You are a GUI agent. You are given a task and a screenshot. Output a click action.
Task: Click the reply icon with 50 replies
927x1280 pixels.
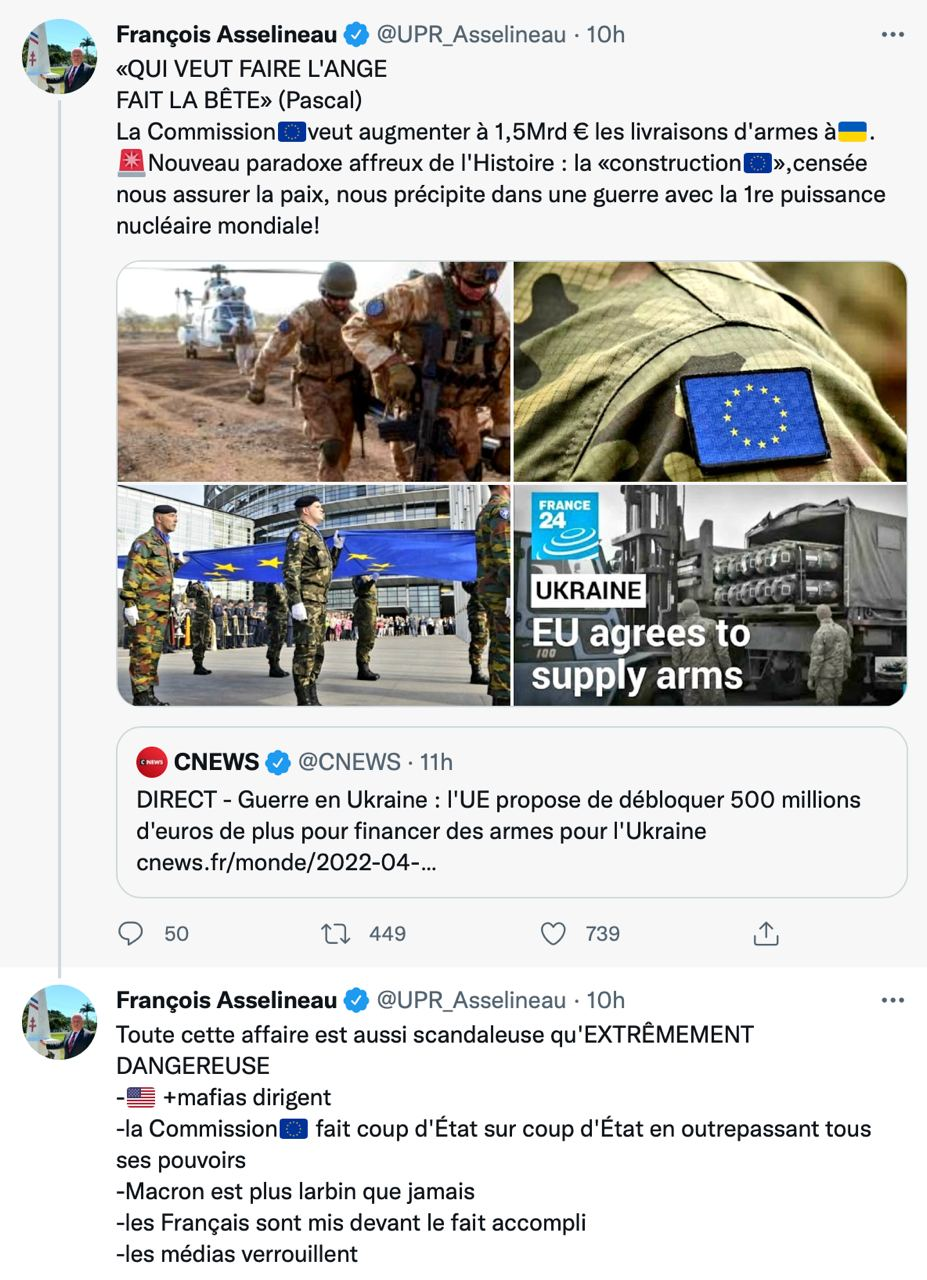131,933
